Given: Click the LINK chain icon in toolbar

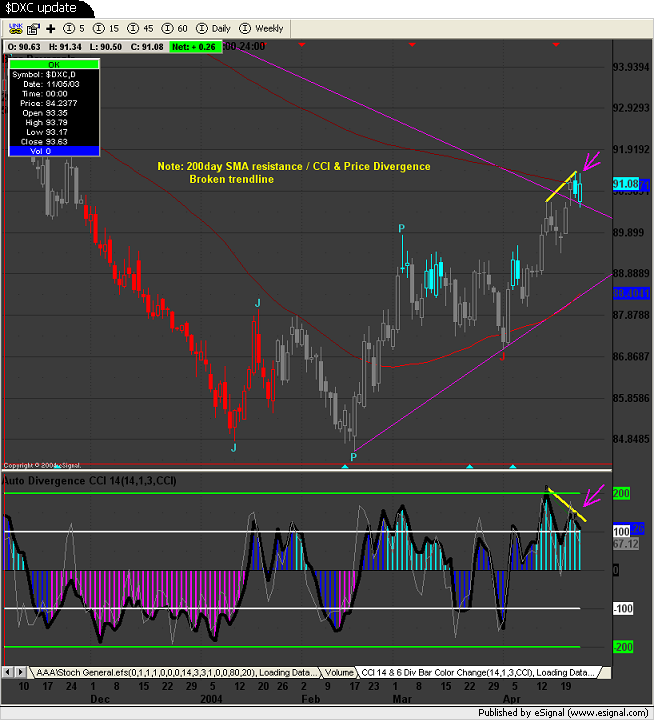Looking at the screenshot, I should tap(15, 28).
